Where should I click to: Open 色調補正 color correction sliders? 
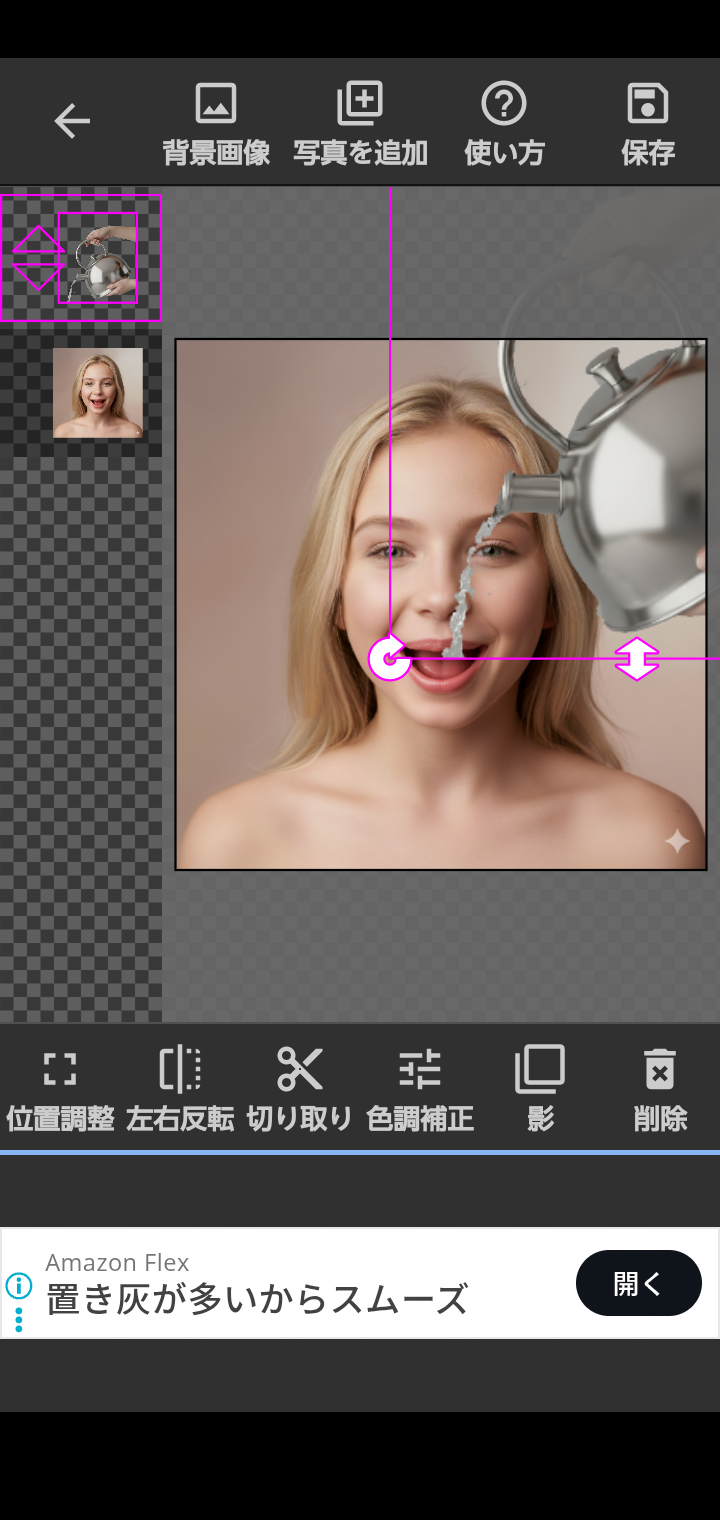[420, 1090]
